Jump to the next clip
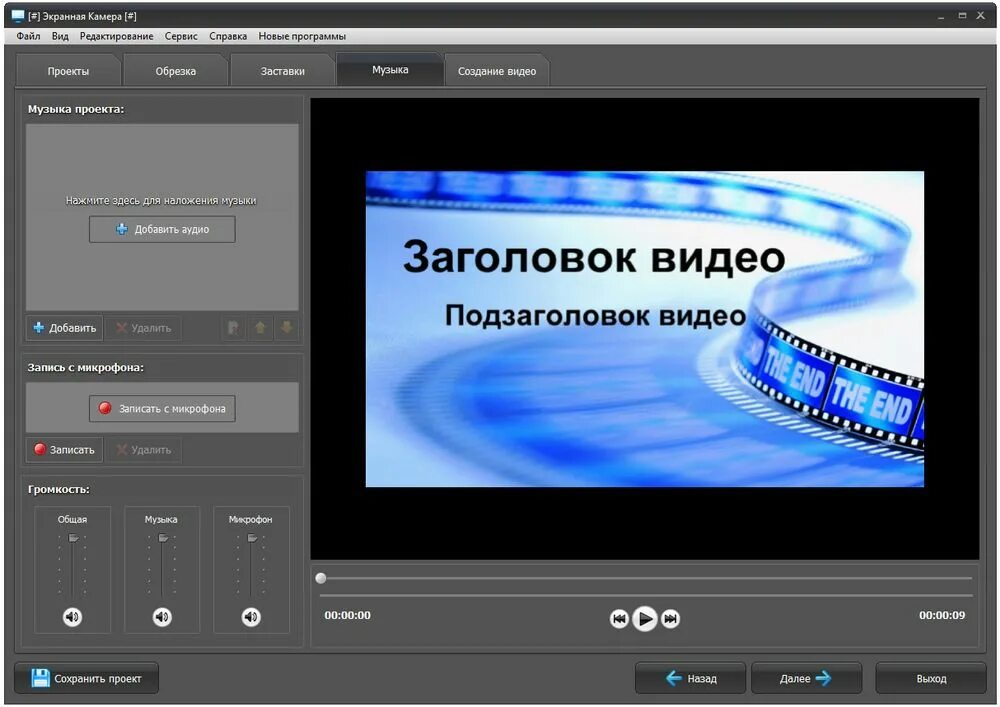This screenshot has width=1000, height=707. click(670, 619)
